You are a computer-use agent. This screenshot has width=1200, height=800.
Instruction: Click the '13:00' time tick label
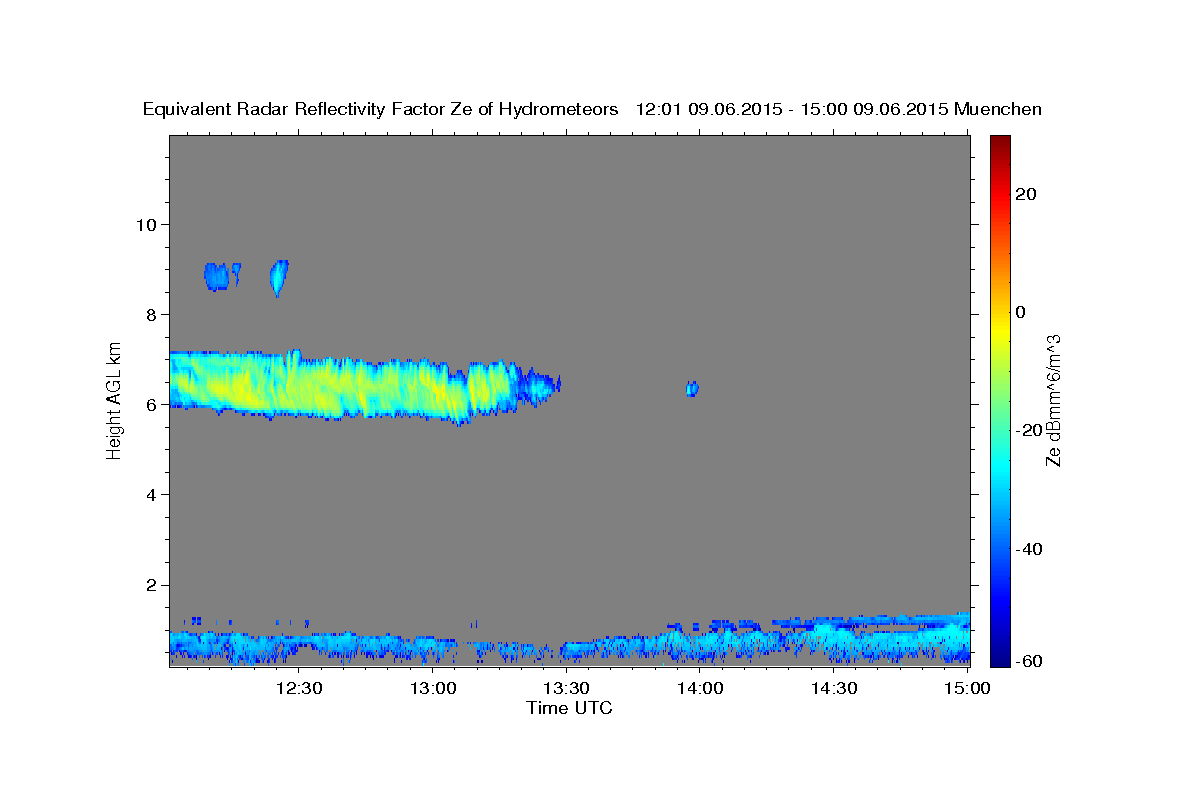(433, 688)
